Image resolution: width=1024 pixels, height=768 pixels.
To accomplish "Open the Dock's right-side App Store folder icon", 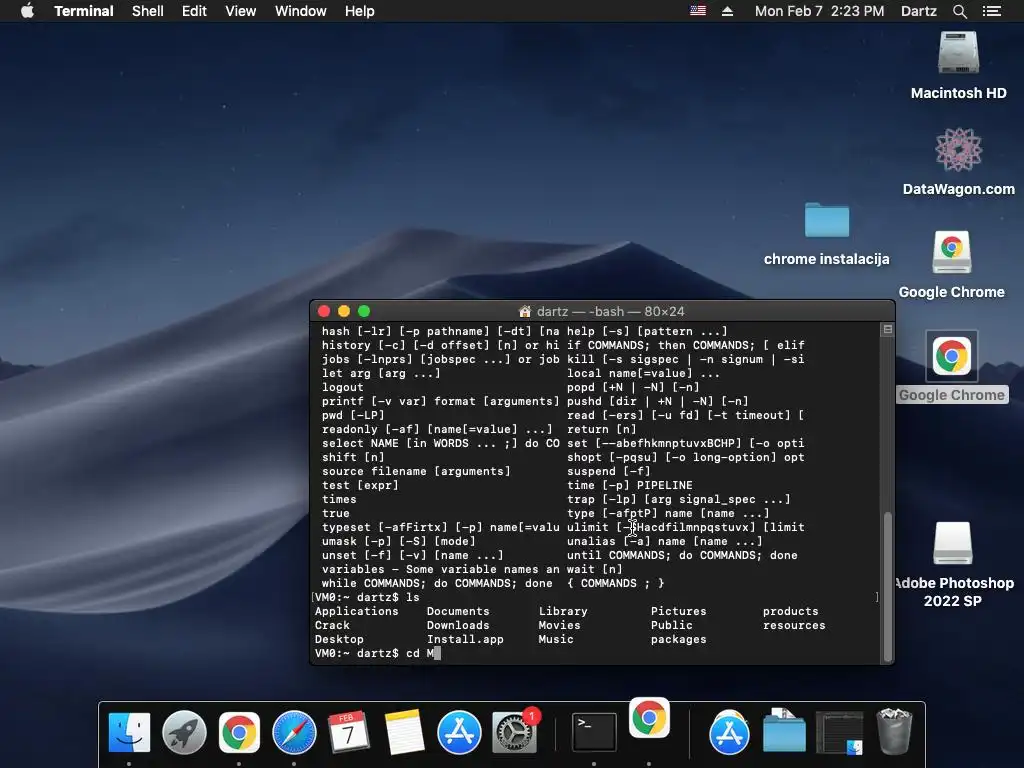I will [729, 732].
